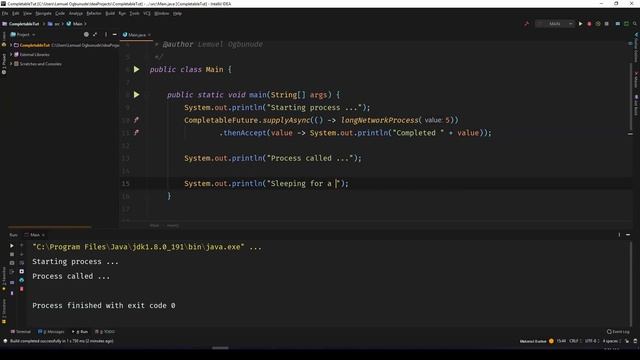Clear console with red trash icon
640x360 pixels.
pyautogui.click(x=22, y=289)
